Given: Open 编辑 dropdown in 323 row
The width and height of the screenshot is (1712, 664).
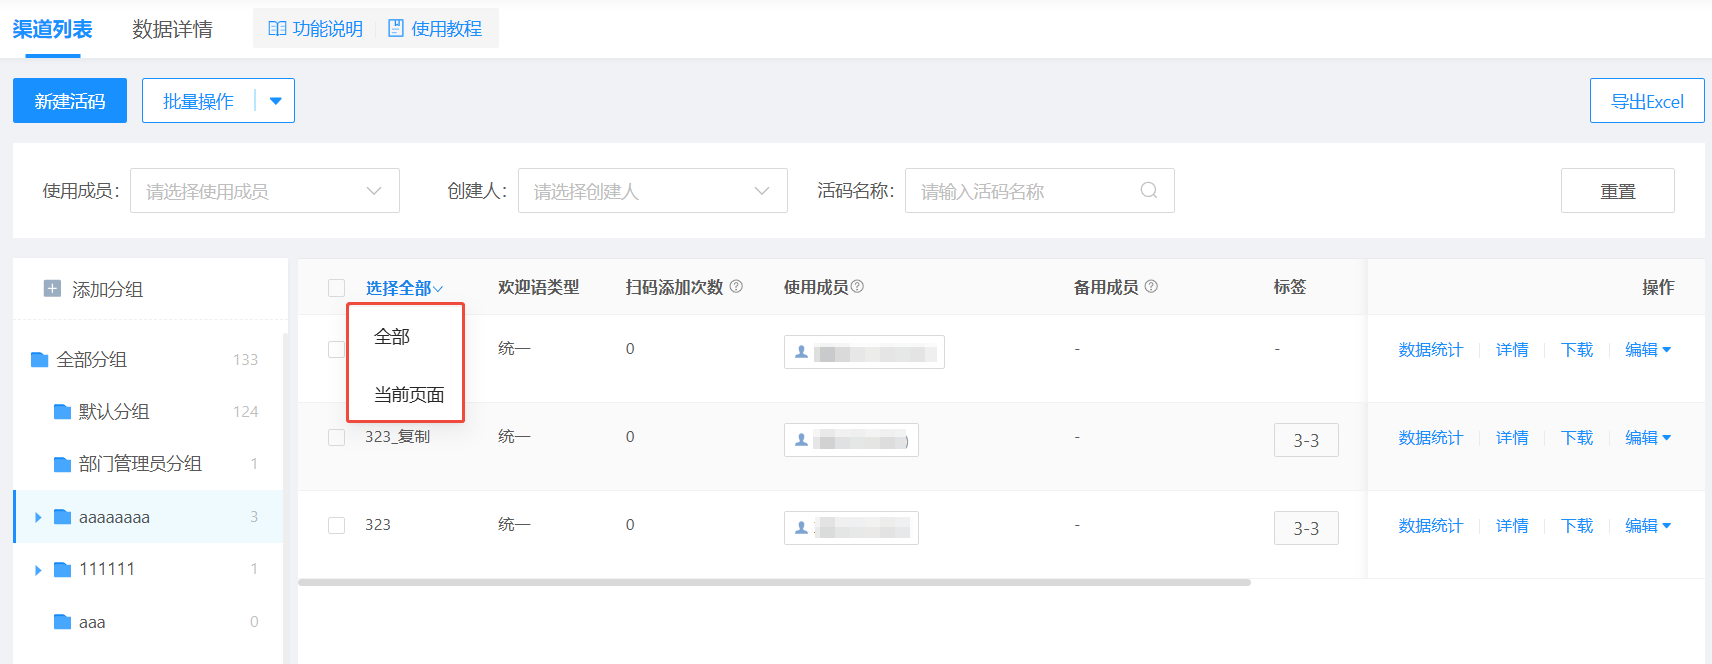Looking at the screenshot, I should [x=1648, y=525].
